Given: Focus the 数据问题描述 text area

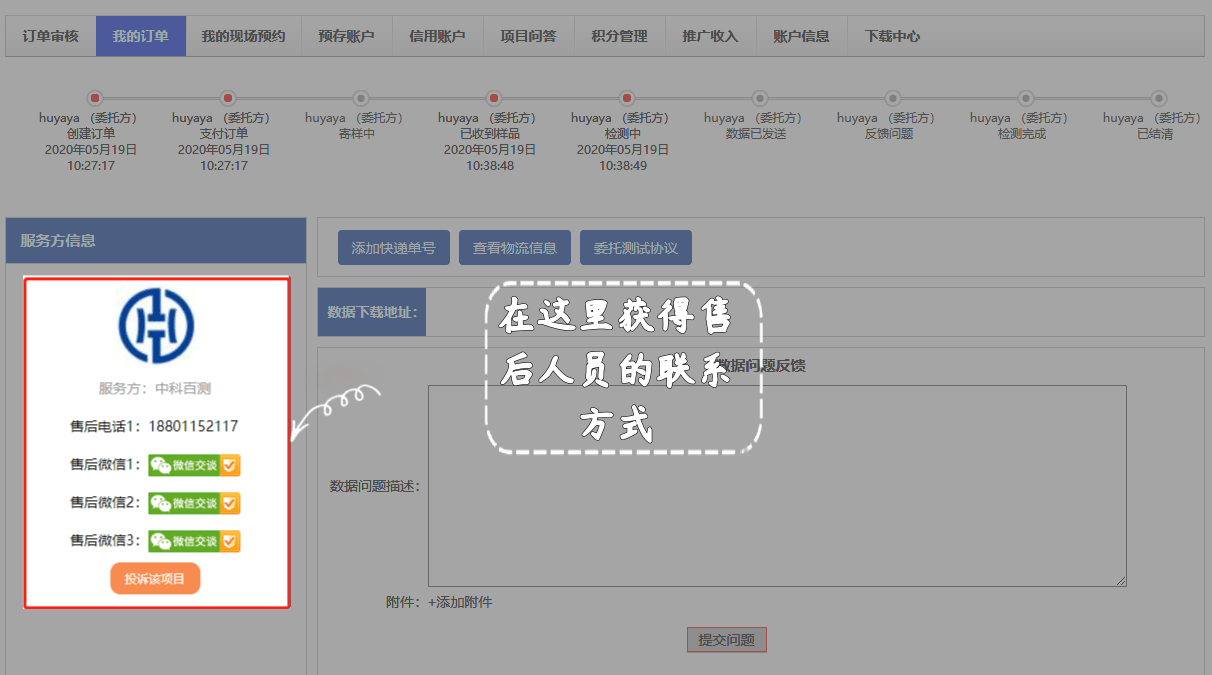Looking at the screenshot, I should pyautogui.click(x=777, y=485).
